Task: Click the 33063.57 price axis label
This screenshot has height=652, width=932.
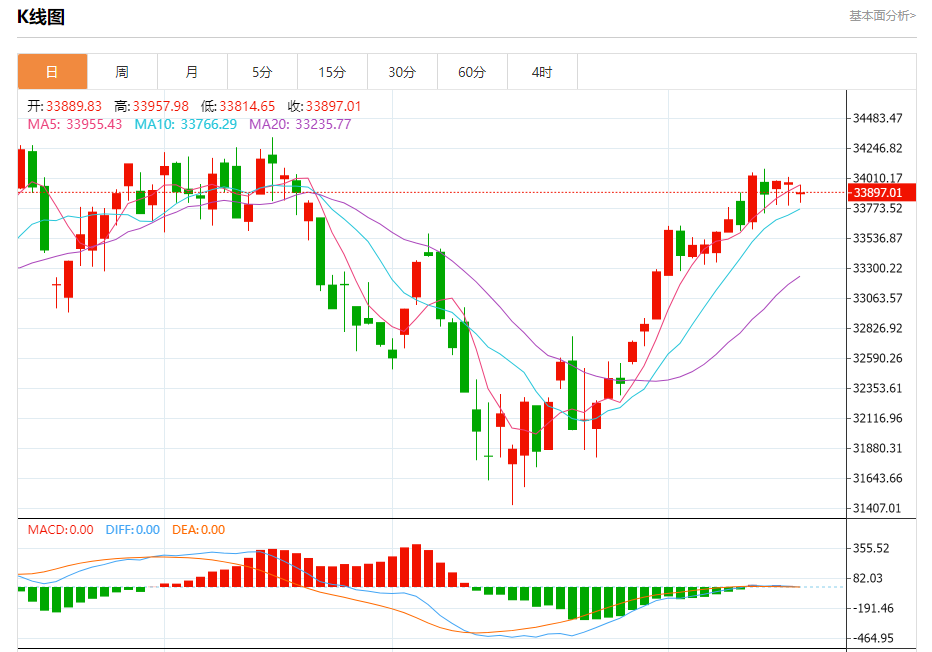Action: 877,298
